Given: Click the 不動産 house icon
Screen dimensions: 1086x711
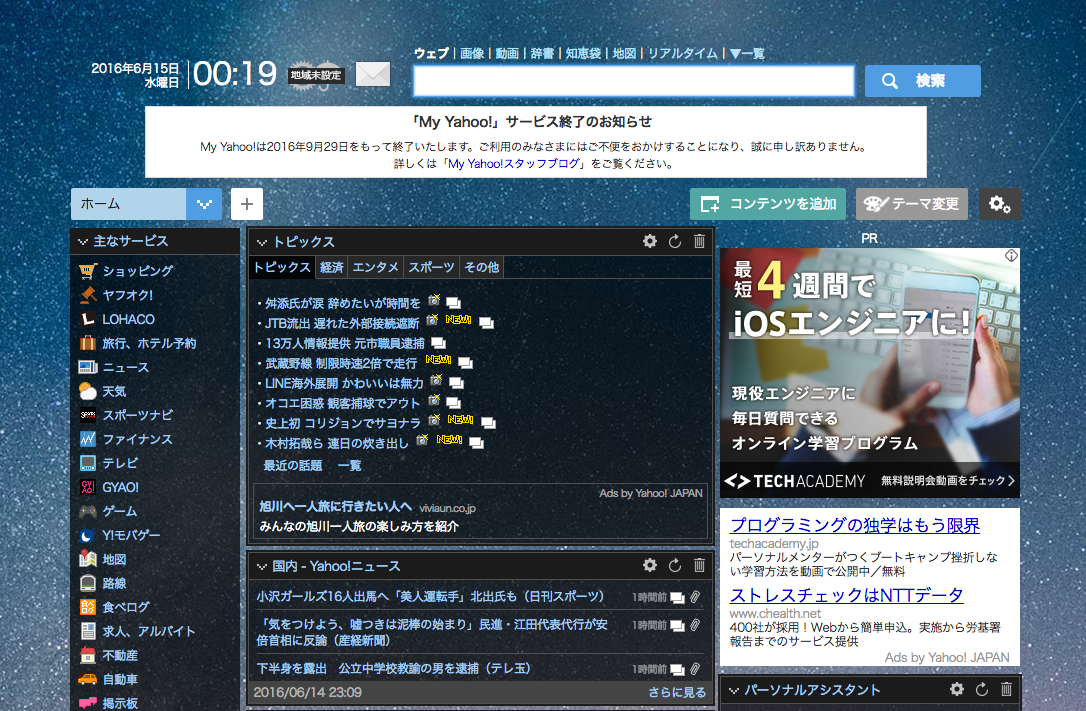Looking at the screenshot, I should pyautogui.click(x=87, y=655).
